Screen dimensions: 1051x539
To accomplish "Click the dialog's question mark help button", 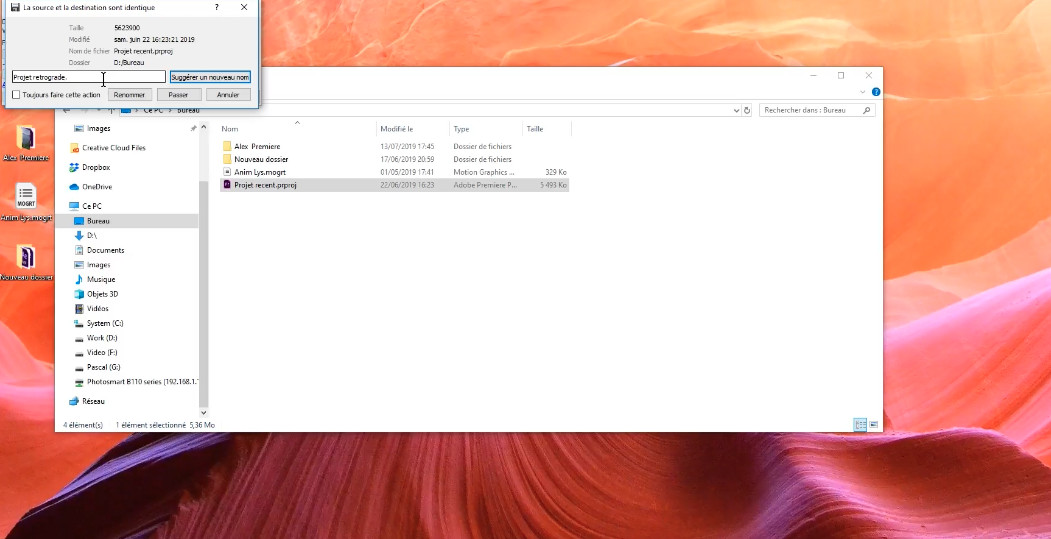I will coord(217,7).
